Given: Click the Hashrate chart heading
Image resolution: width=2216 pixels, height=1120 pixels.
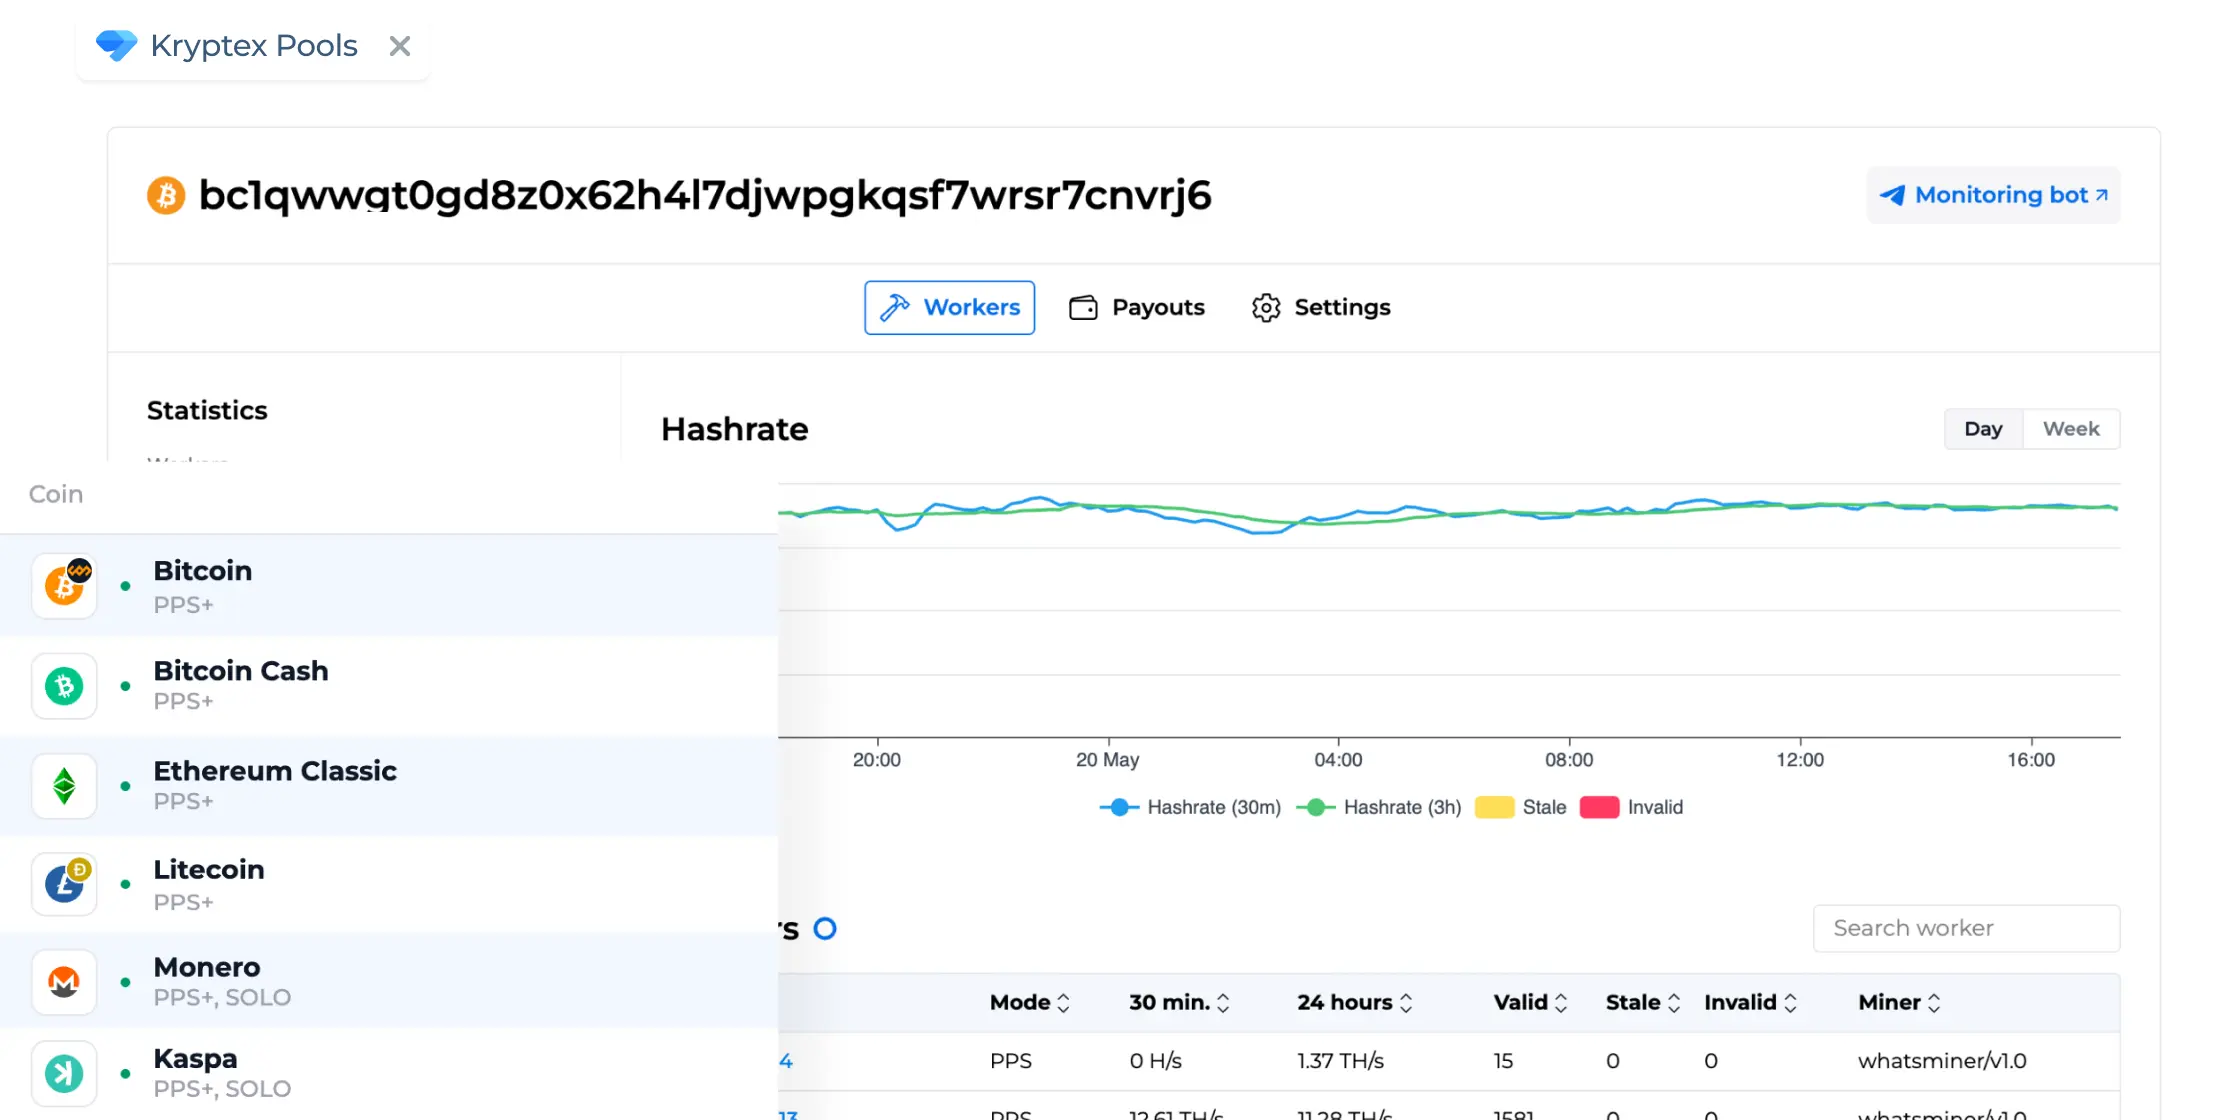Looking at the screenshot, I should (735, 429).
